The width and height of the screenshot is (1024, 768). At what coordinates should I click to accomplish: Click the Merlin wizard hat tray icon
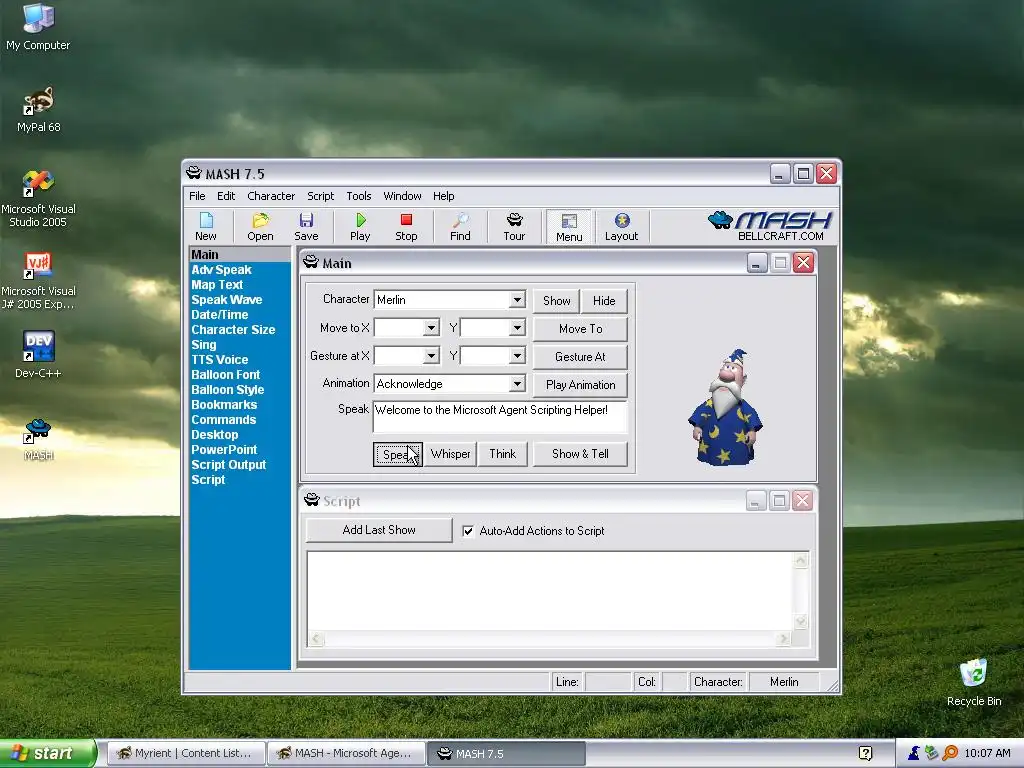pos(914,753)
